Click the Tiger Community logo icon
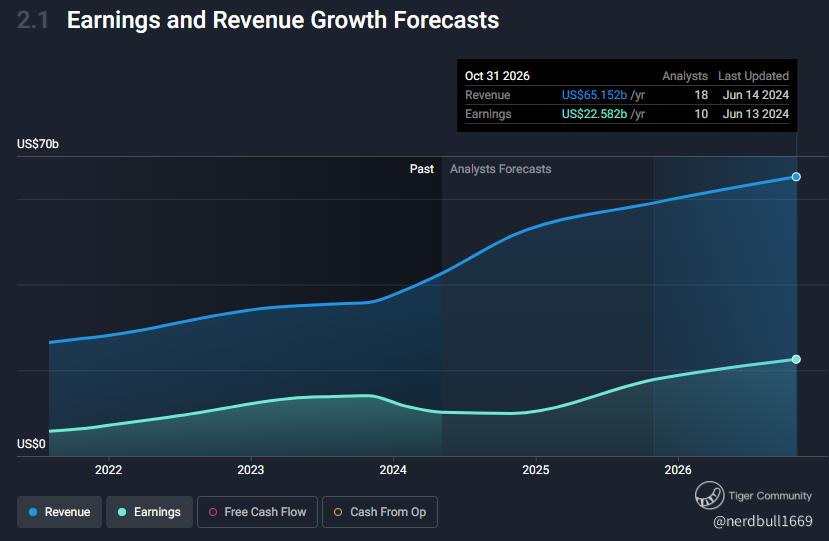The image size is (829, 541). [710, 495]
